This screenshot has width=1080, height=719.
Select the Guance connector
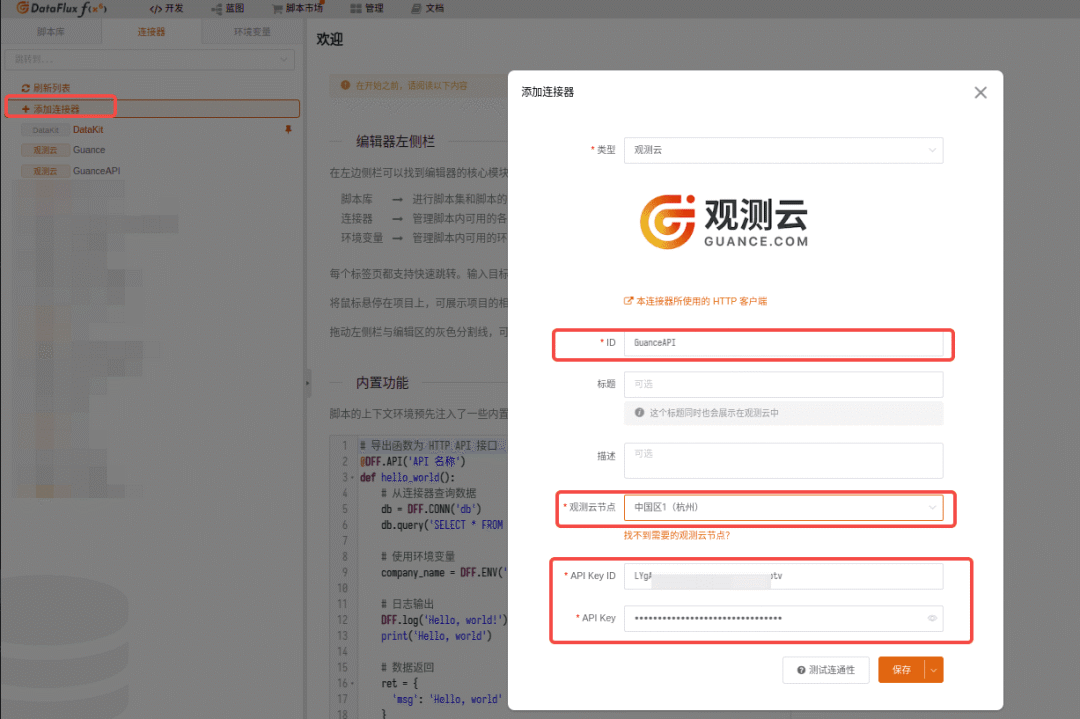(x=89, y=150)
